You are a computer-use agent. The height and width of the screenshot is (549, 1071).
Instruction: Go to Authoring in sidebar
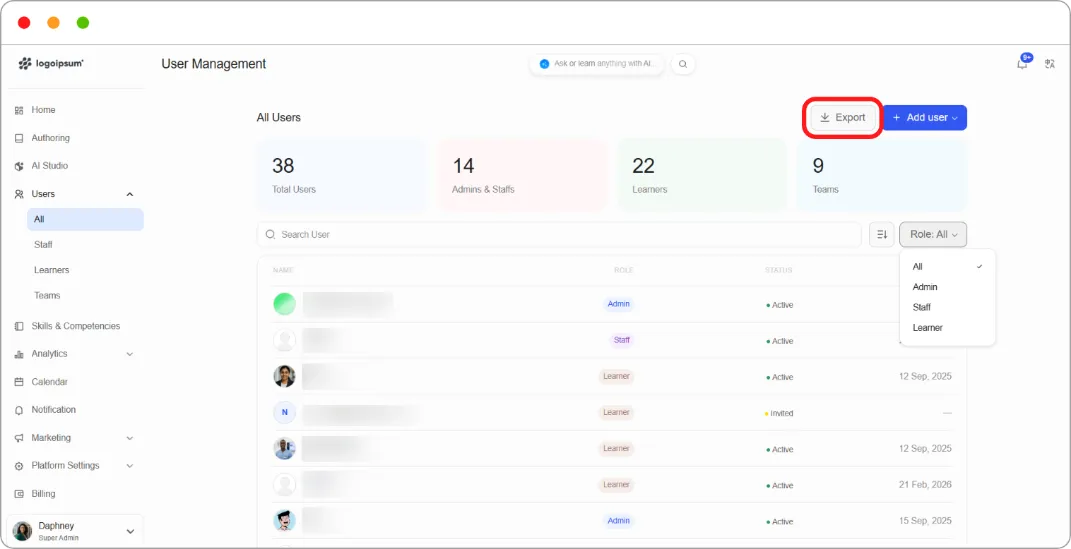pos(51,138)
